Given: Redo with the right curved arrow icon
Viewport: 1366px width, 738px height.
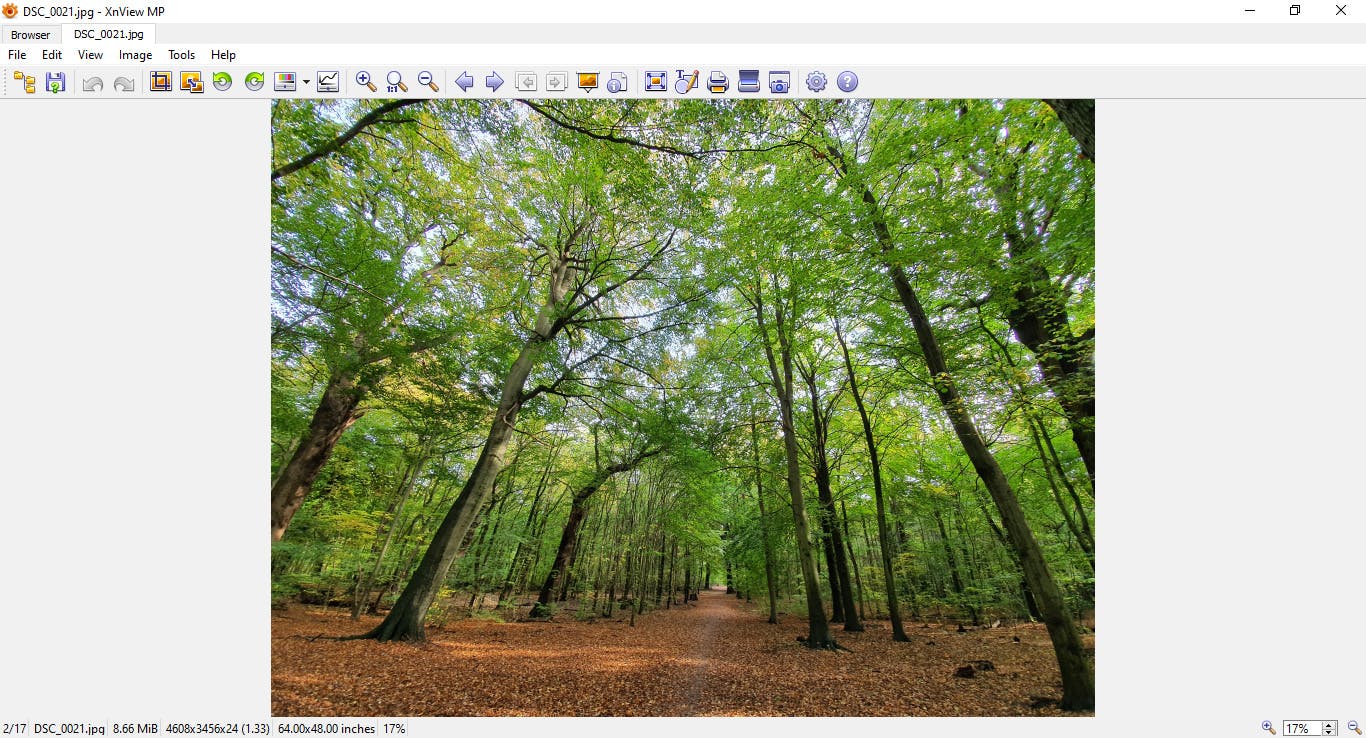Looking at the screenshot, I should pos(124,83).
